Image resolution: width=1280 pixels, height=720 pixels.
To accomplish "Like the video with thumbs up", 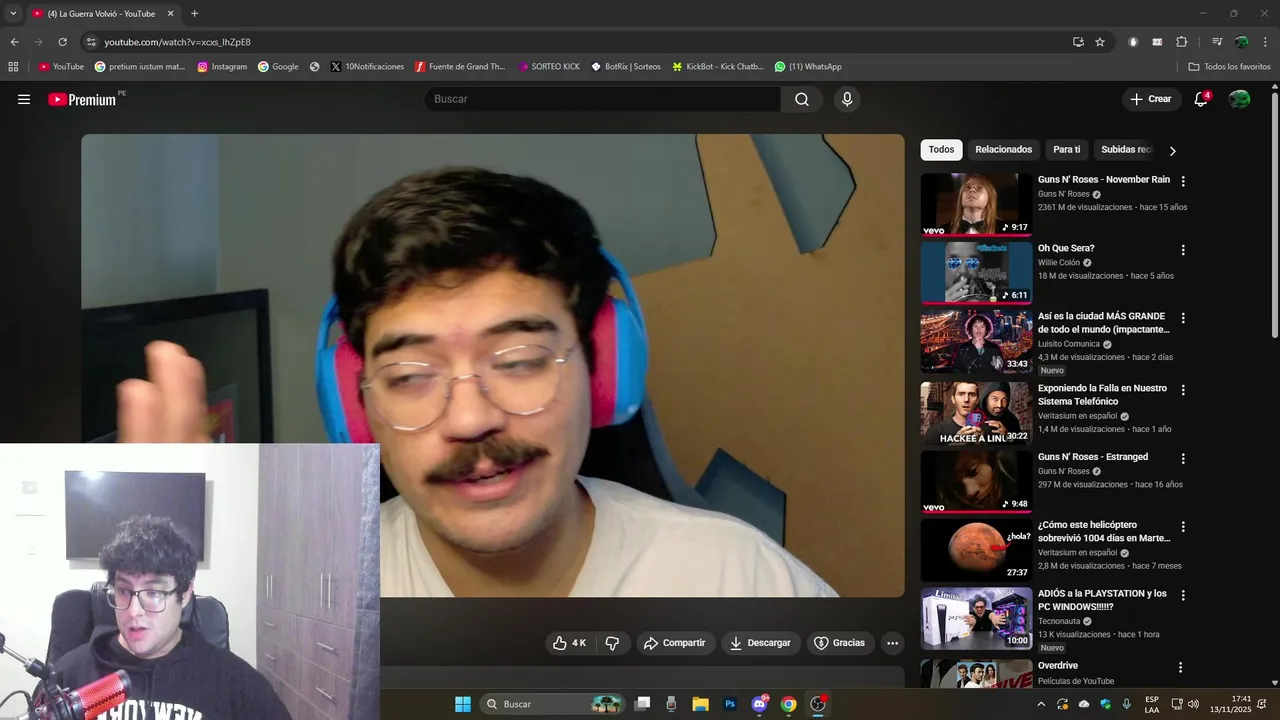I will [x=570, y=643].
